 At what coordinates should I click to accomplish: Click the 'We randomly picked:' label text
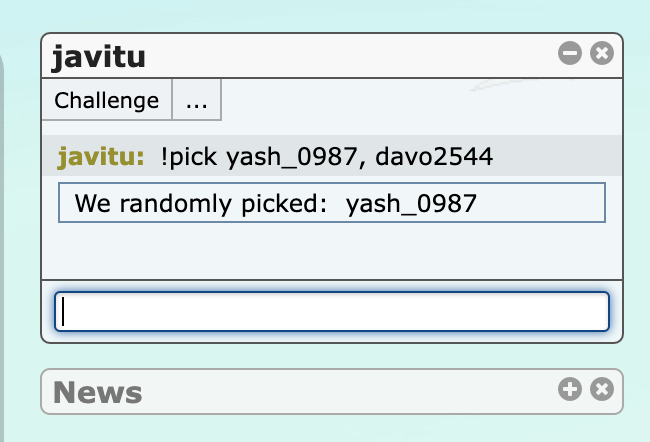click(201, 204)
